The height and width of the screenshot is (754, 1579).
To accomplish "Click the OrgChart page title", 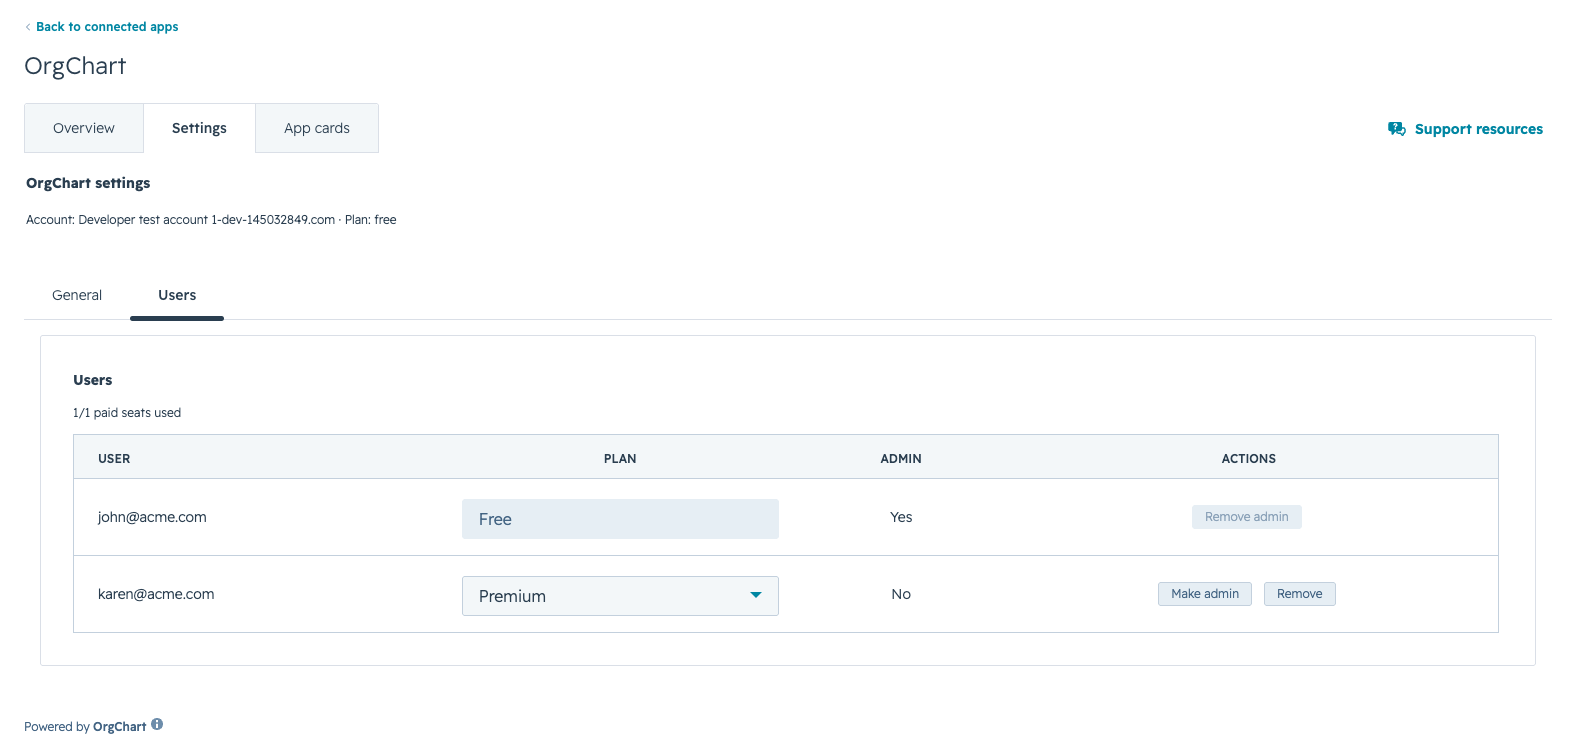I will click(x=75, y=66).
